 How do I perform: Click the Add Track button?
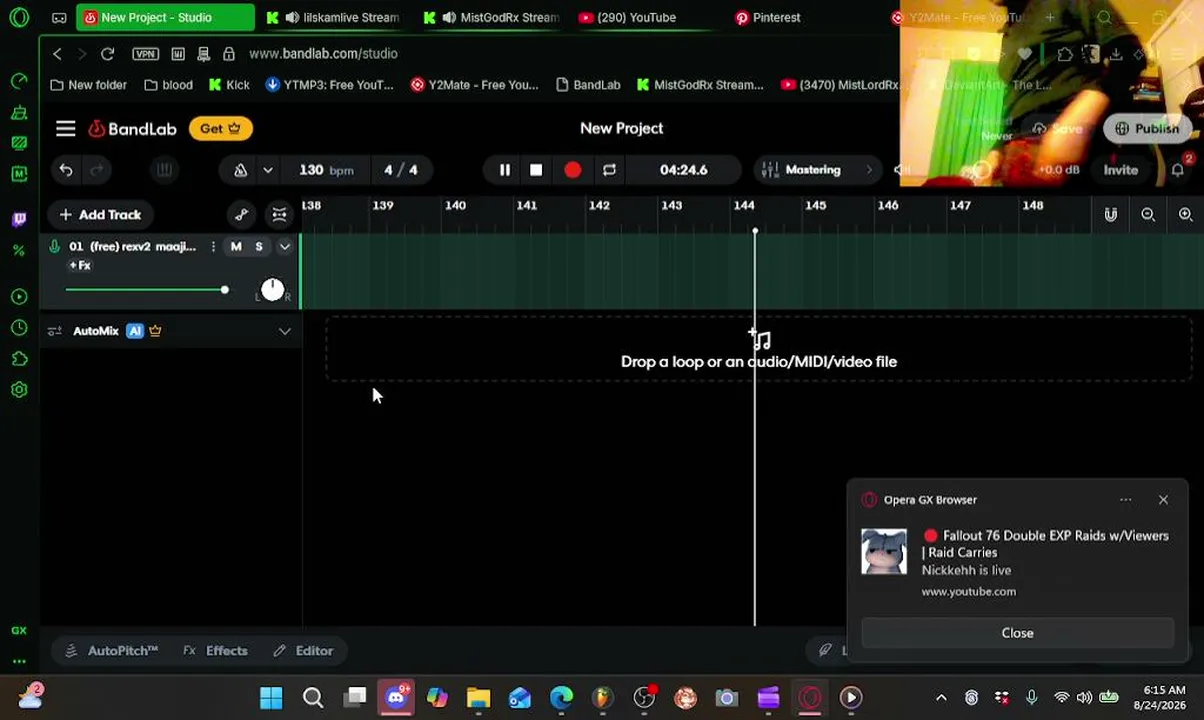pyautogui.click(x=100, y=215)
